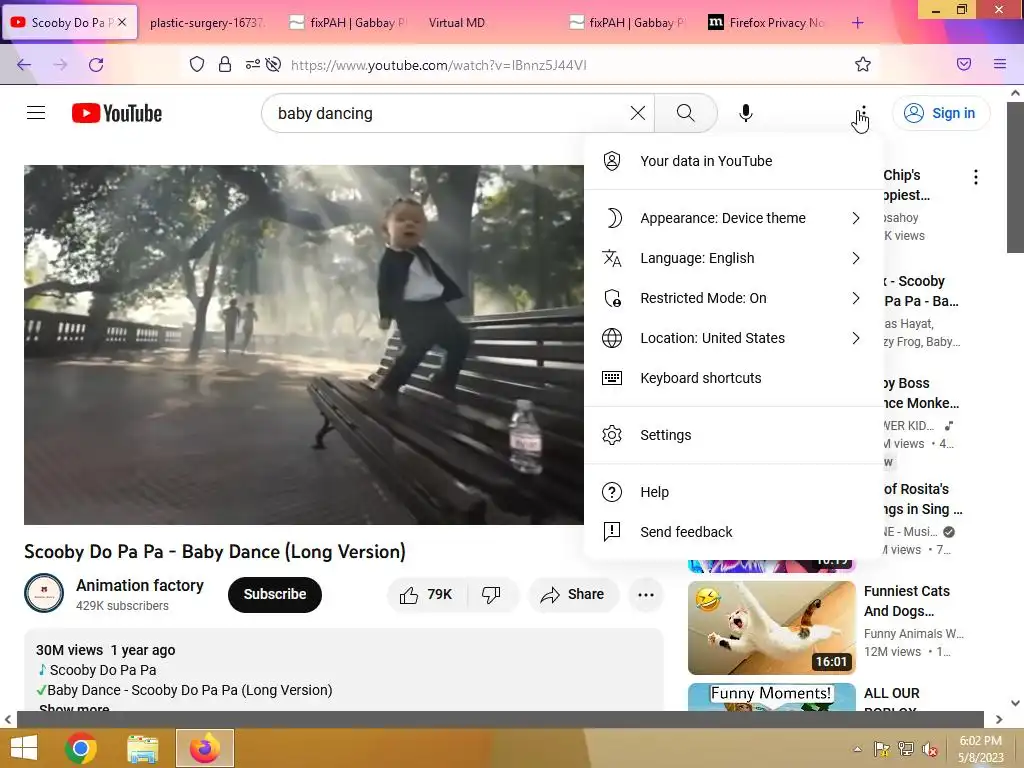Viewport: 1024px width, 768px height.
Task: Run search with the magnifier button
Action: [685, 113]
